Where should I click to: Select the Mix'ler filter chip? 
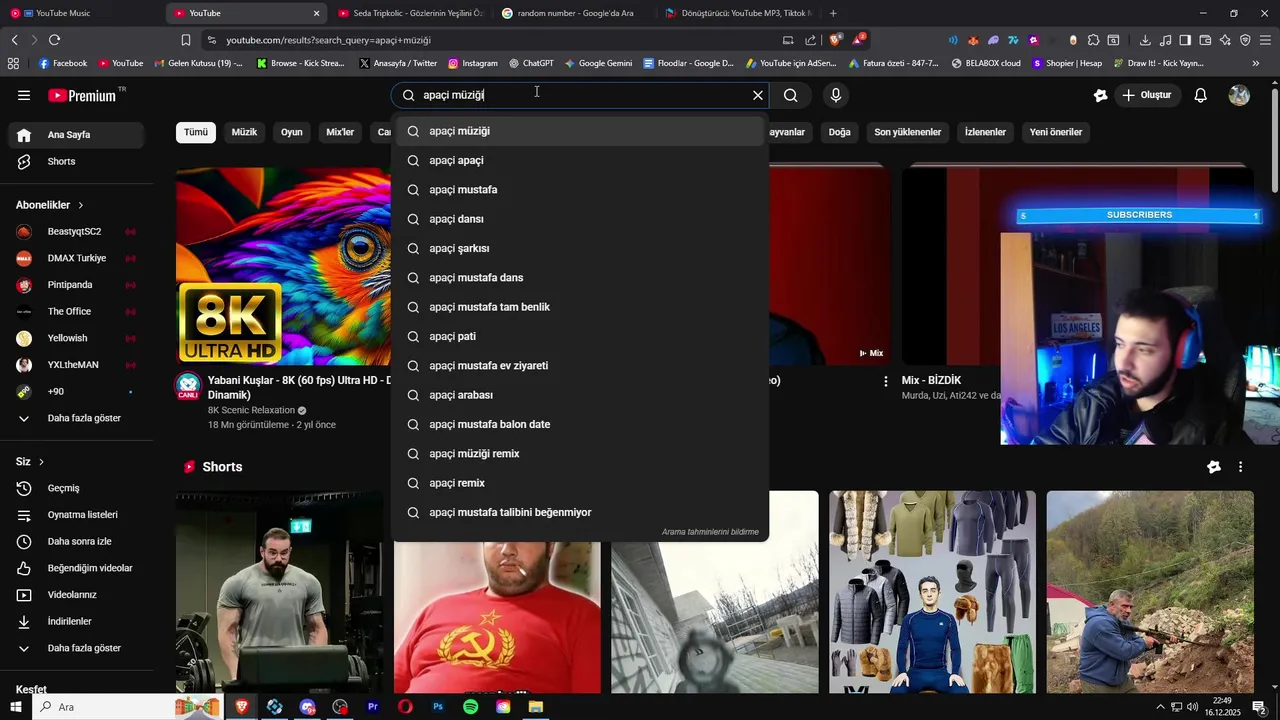340,132
